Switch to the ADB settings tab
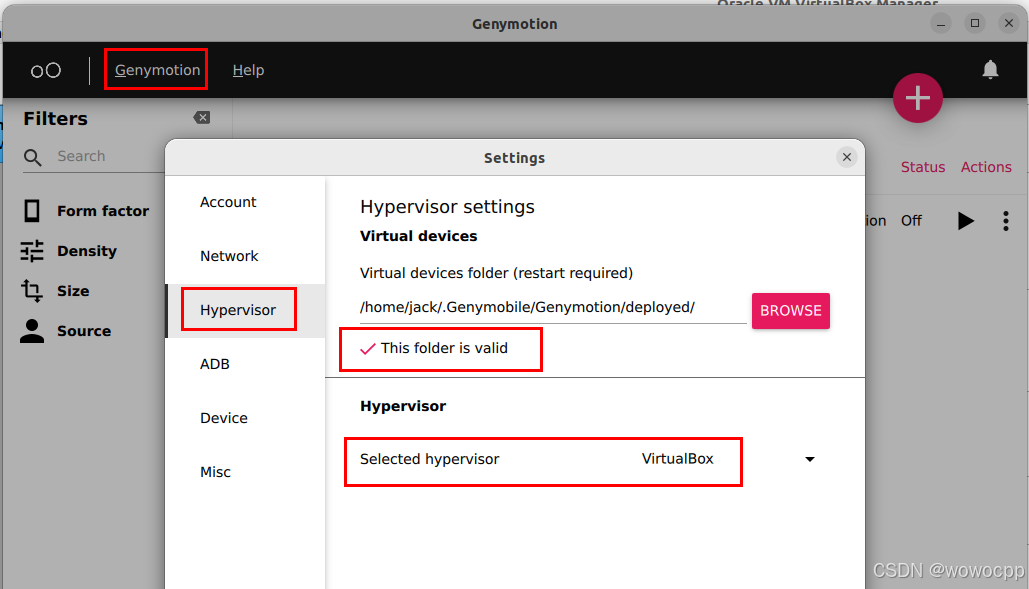Viewport: 1029px width, 589px height. click(x=245, y=364)
